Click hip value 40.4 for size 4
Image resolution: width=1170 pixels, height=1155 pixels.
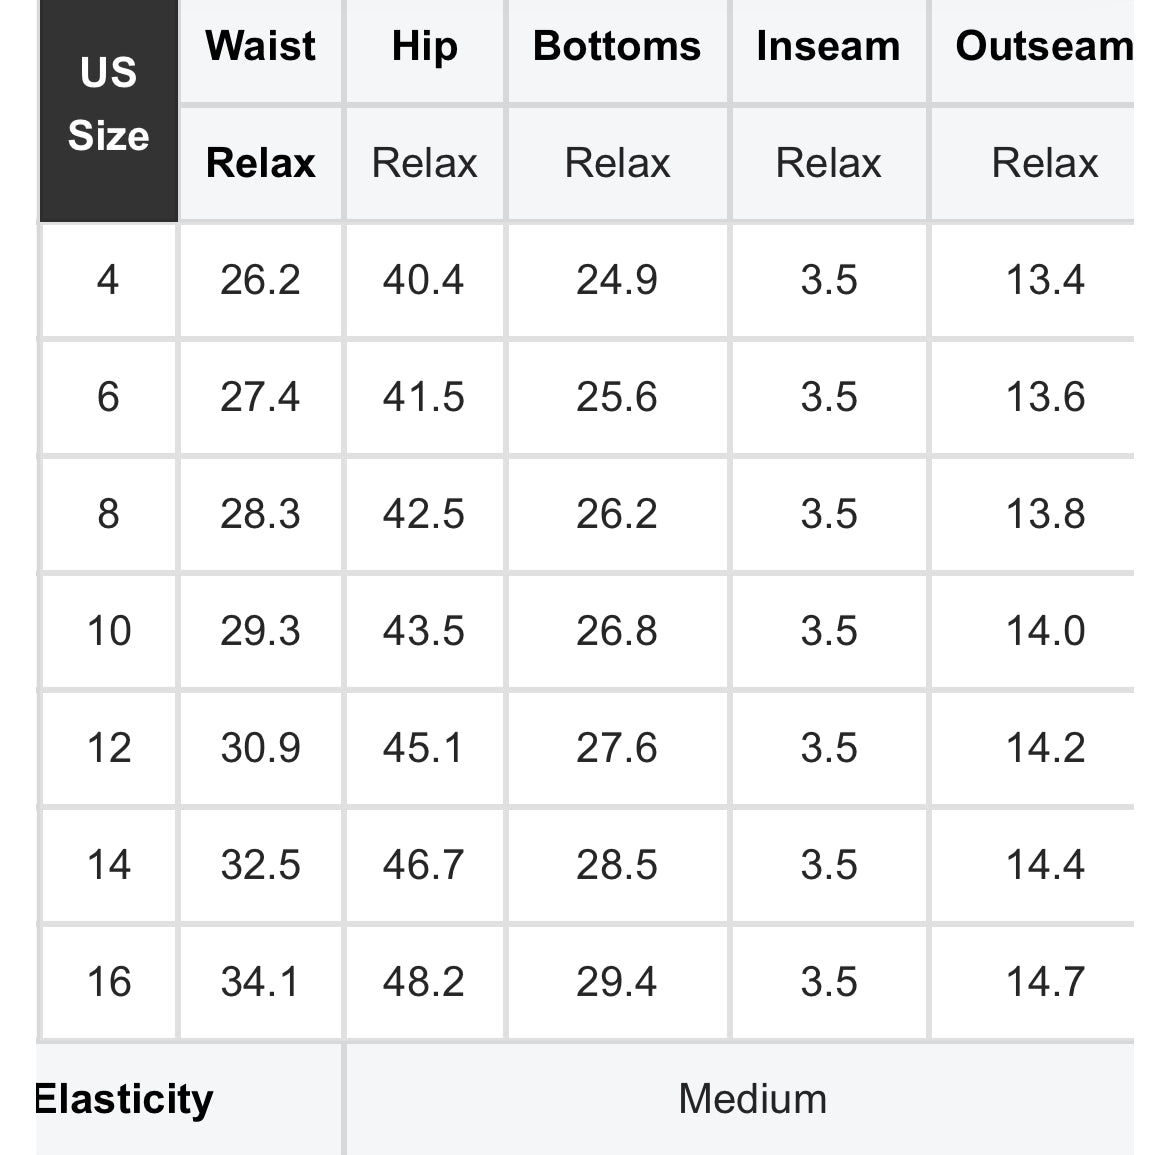click(423, 280)
